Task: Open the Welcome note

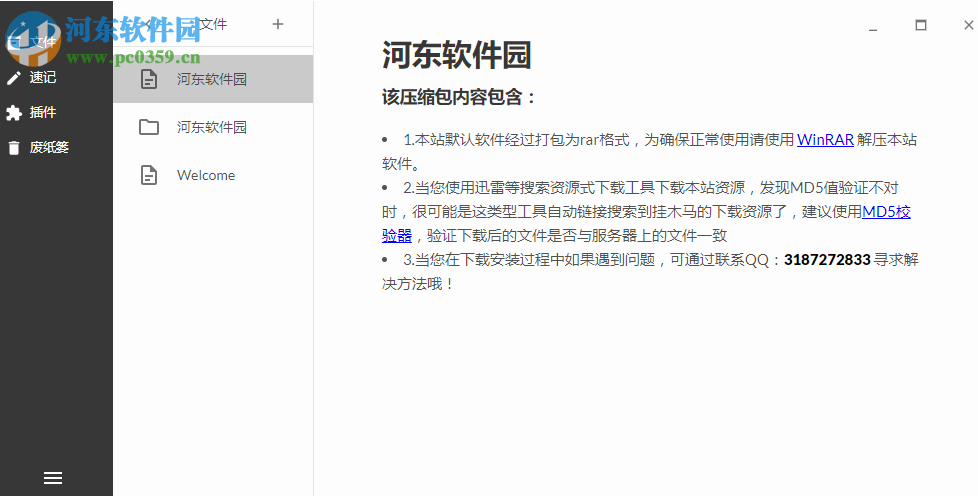Action: point(213,175)
